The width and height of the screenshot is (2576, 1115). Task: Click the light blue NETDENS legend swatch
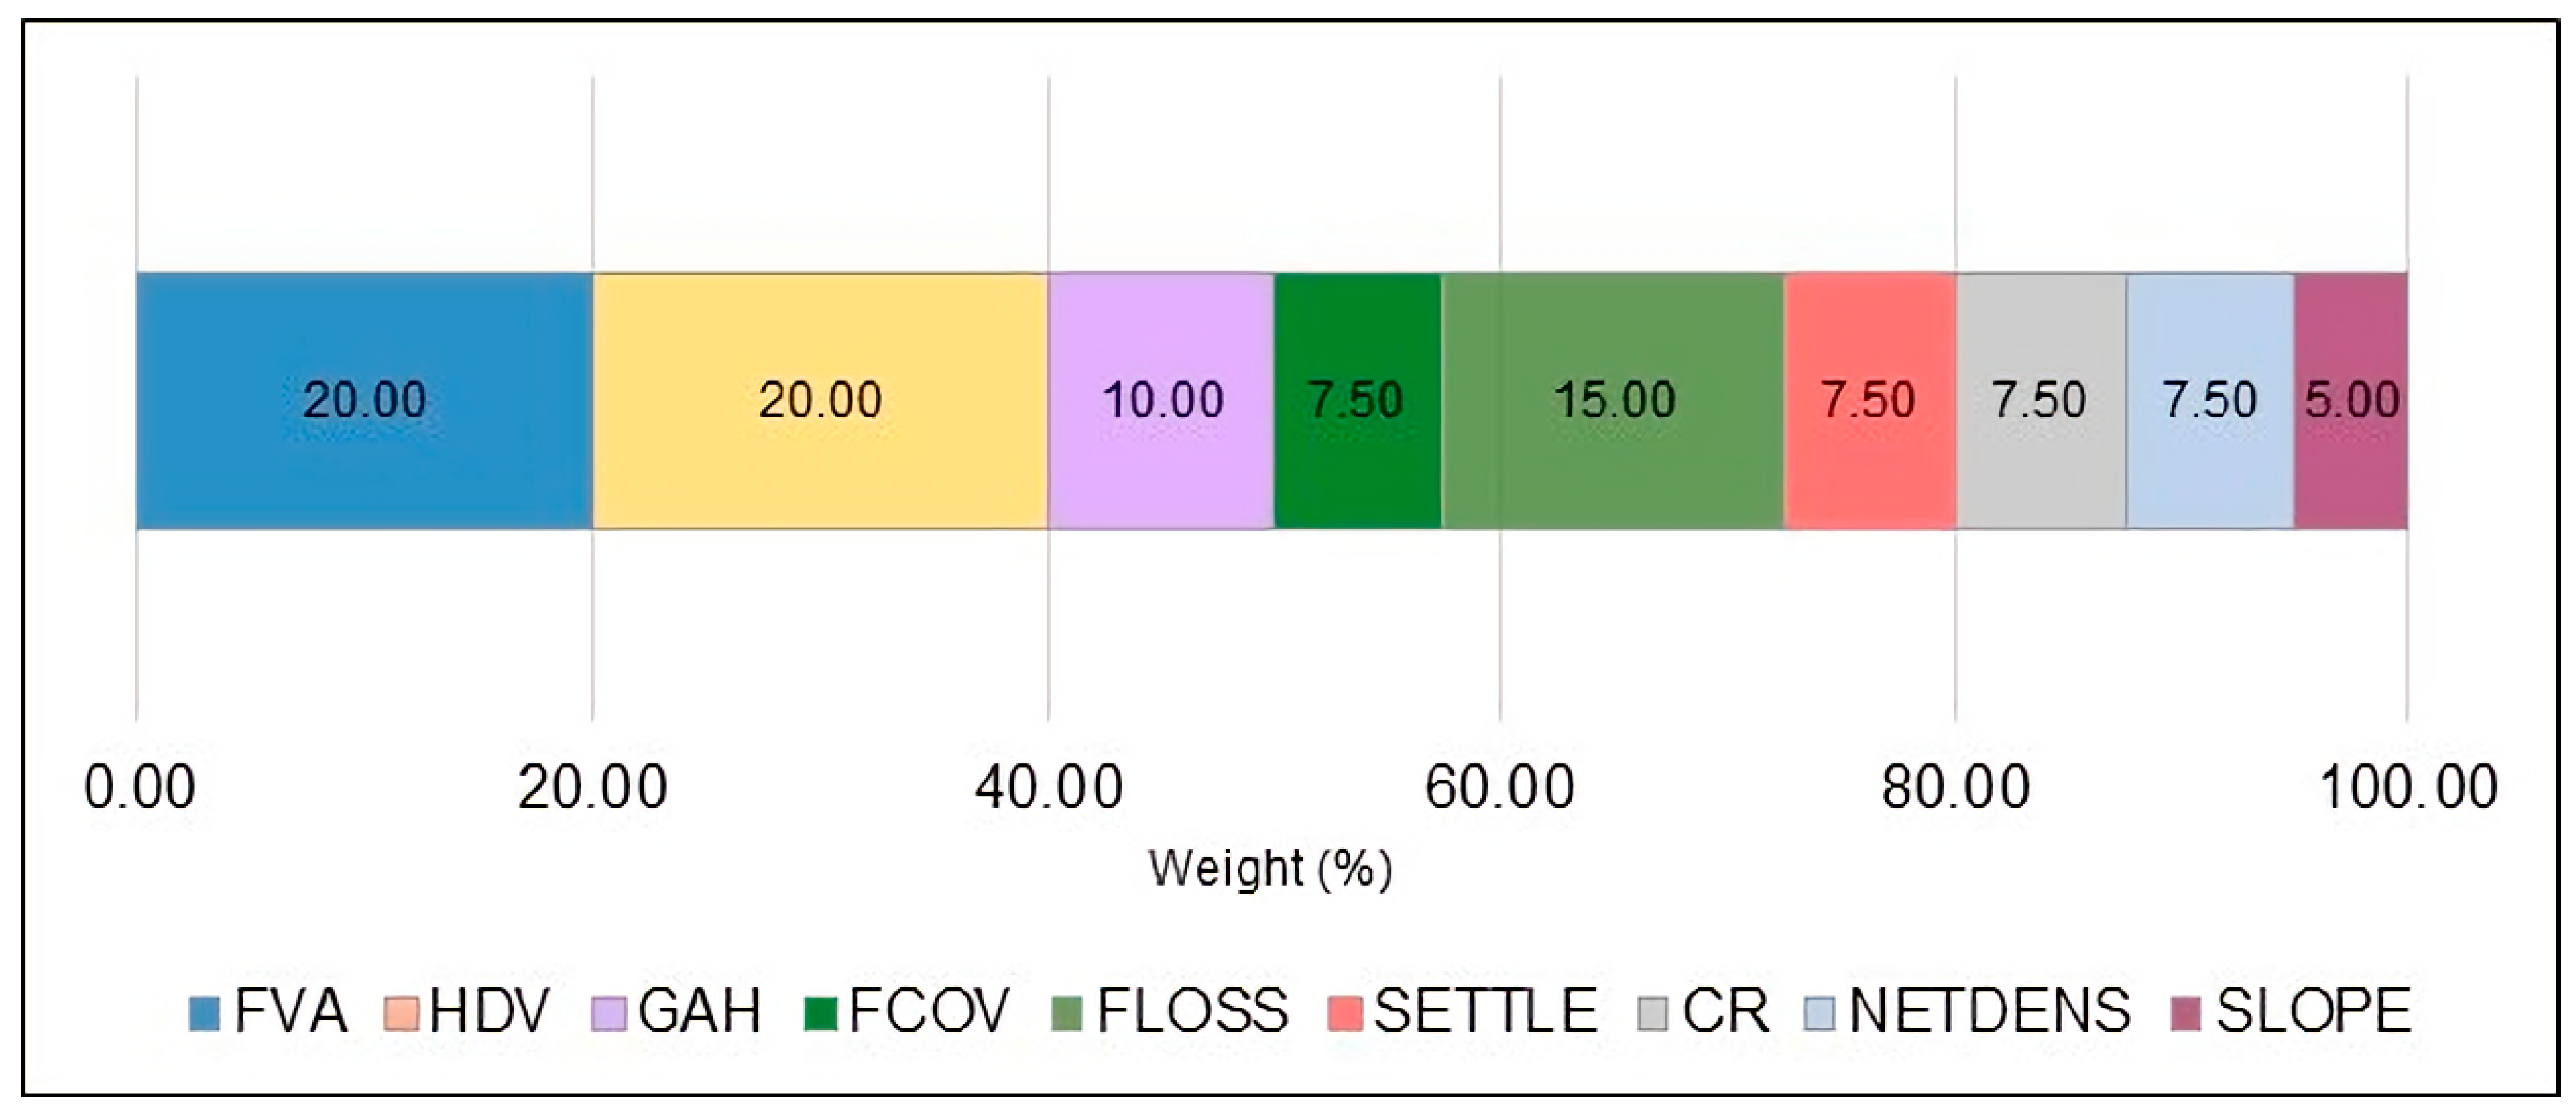1820,1013
